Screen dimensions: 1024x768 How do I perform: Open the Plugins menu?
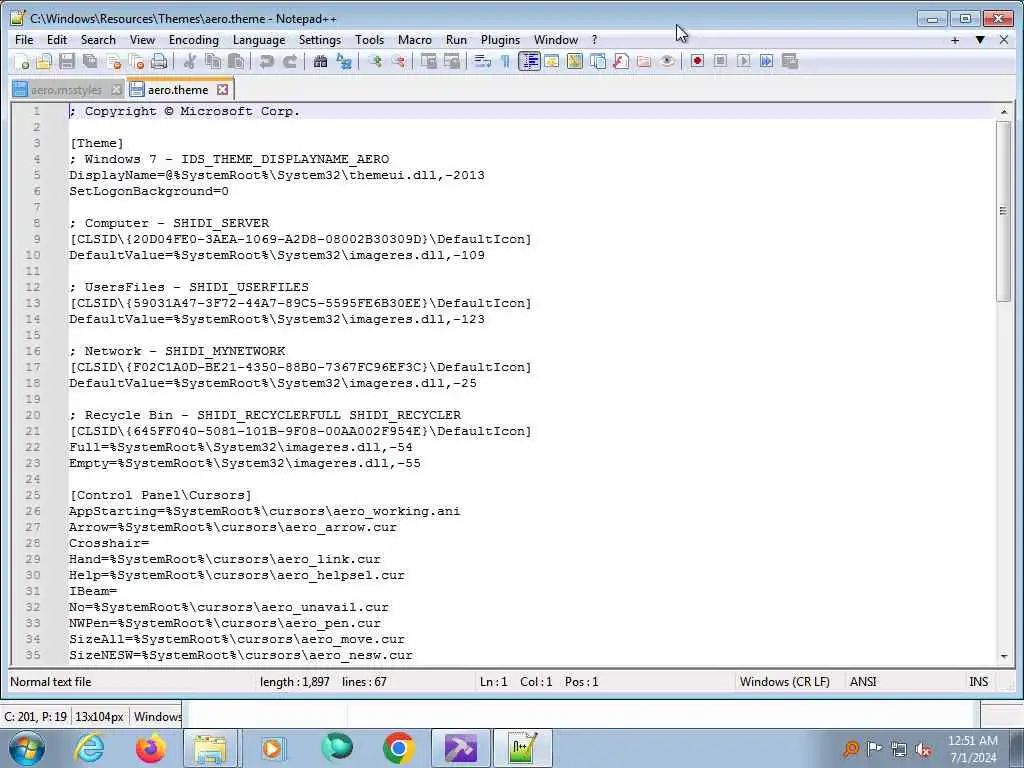pos(500,40)
